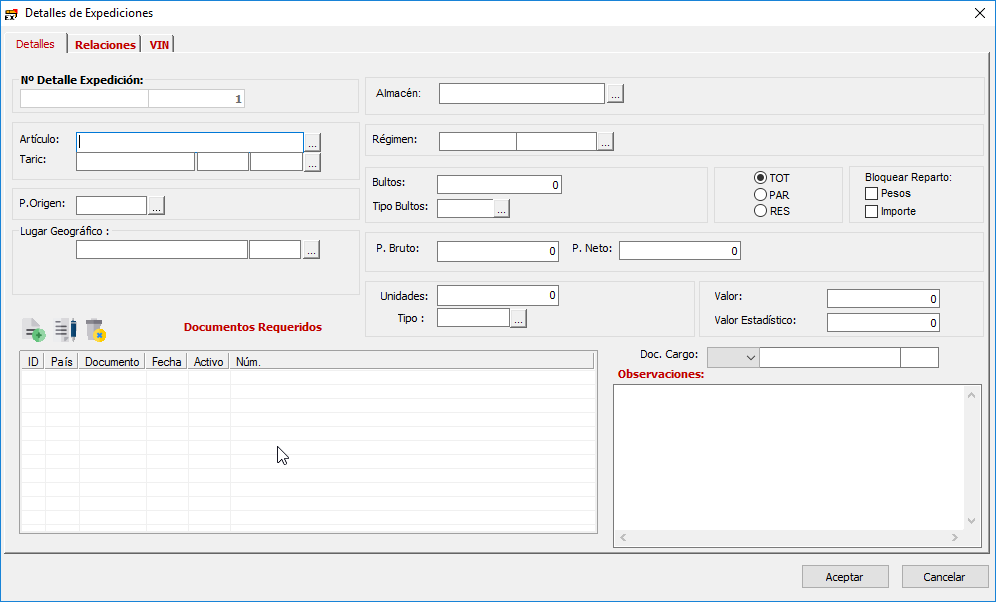Switch to the VIN tab

159,45
